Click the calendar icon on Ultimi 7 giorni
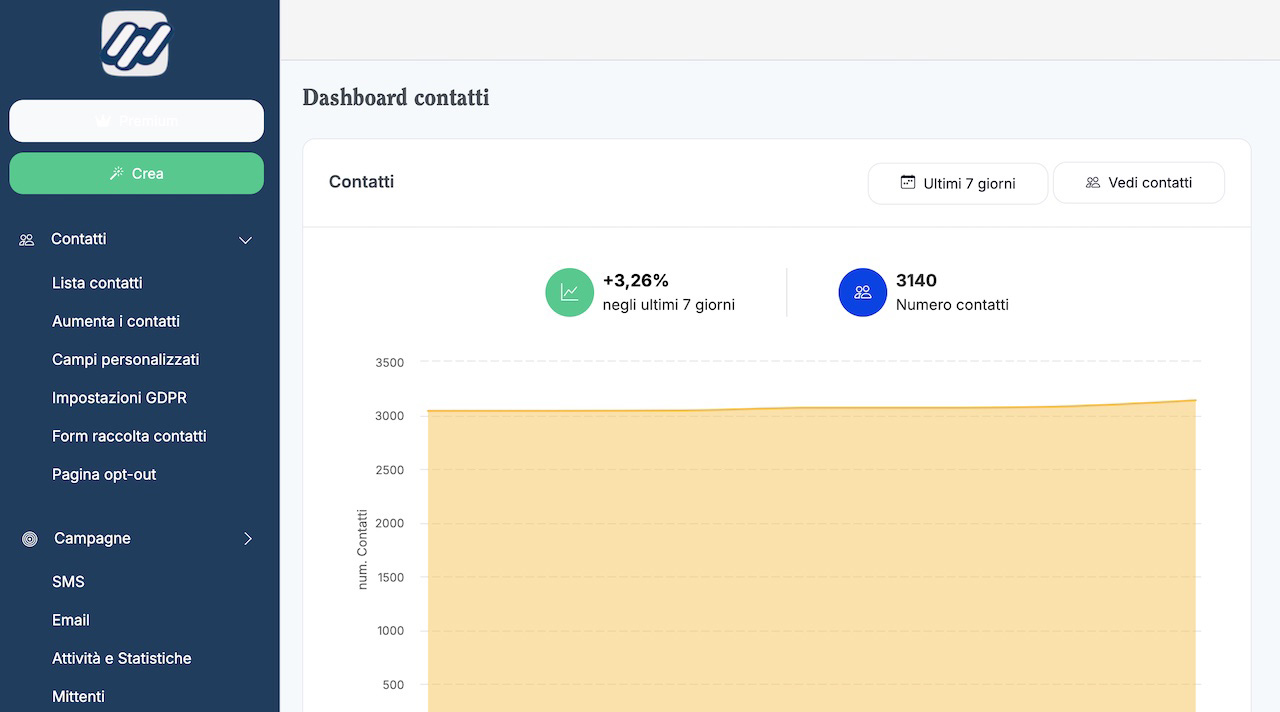This screenshot has width=1280, height=712. point(908,183)
